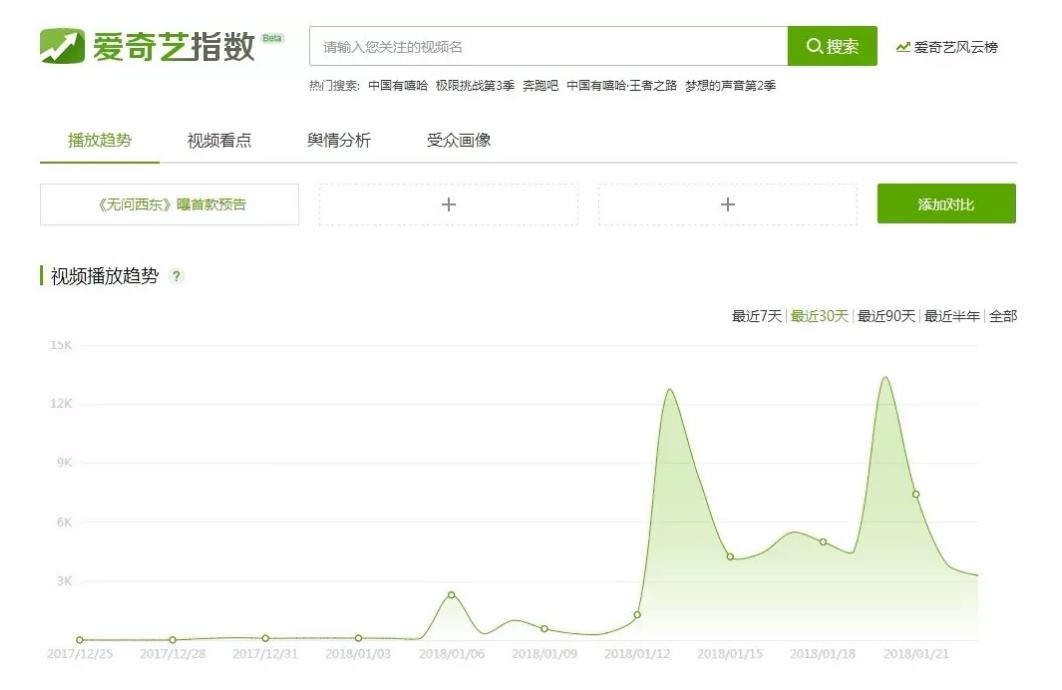This screenshot has height=690, width=1062.
Task: Click the chart data point at 2018/01/18
Action: click(823, 542)
